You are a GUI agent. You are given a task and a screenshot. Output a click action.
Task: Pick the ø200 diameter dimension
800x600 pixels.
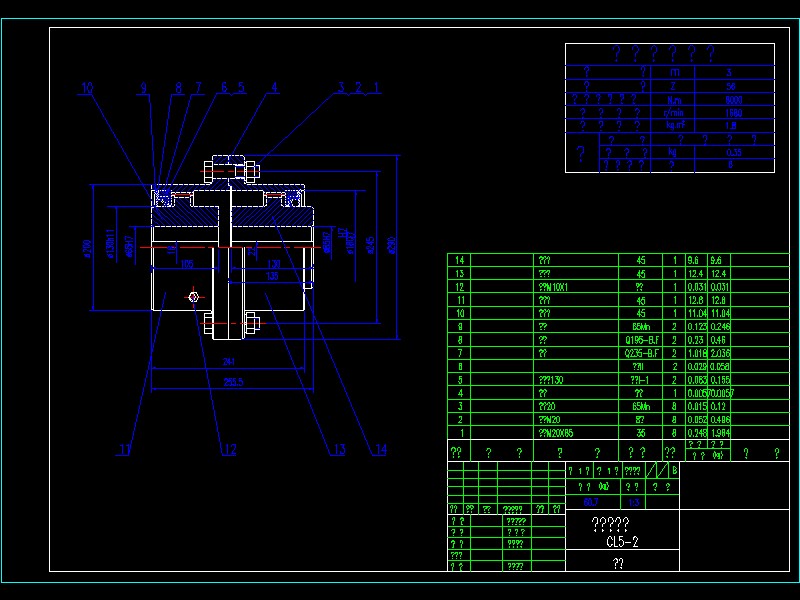pyautogui.click(x=87, y=249)
